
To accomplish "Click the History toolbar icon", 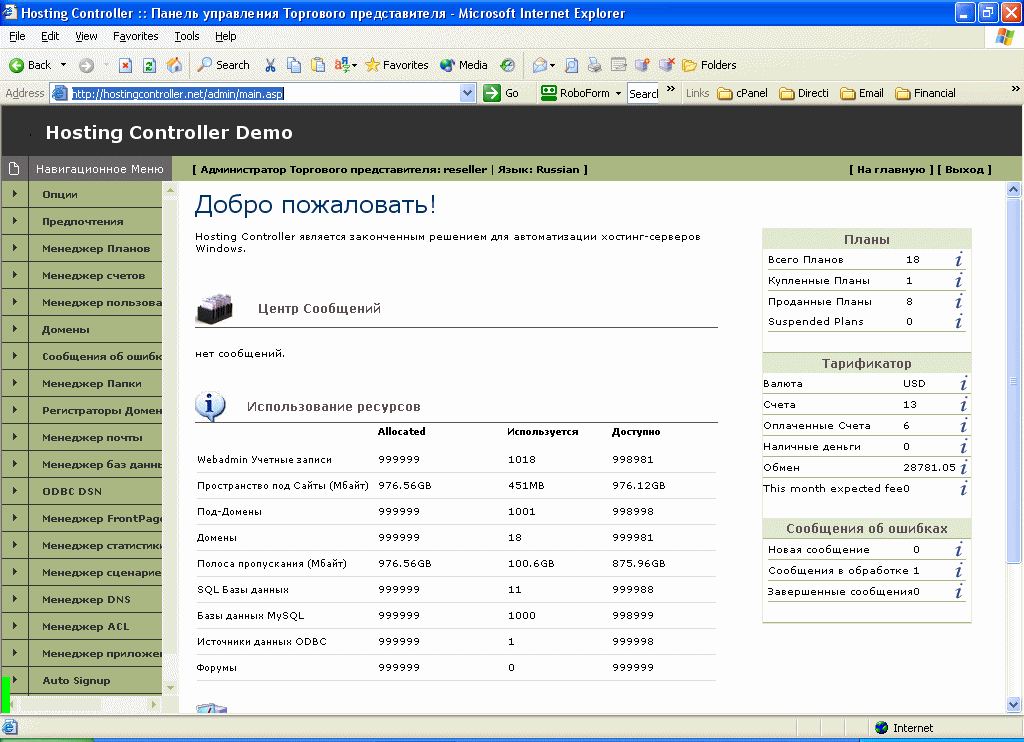I will [507, 65].
